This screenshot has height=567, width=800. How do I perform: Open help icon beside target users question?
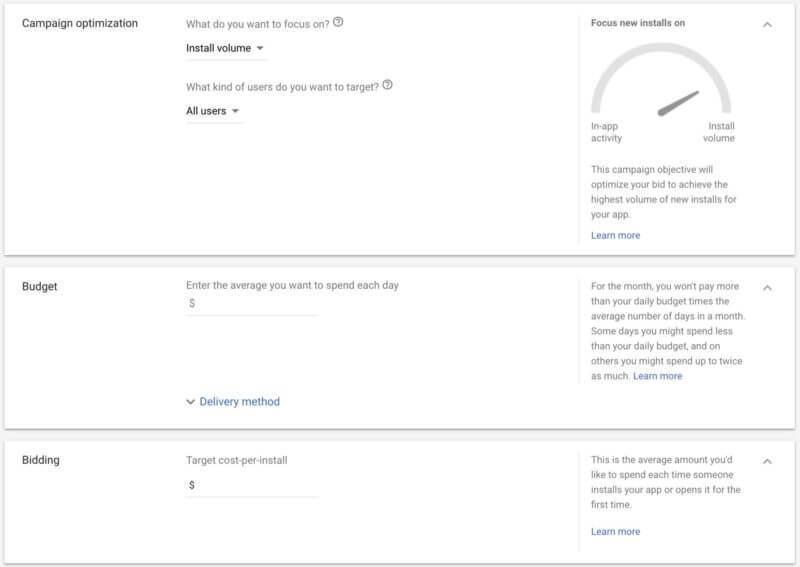(x=387, y=85)
